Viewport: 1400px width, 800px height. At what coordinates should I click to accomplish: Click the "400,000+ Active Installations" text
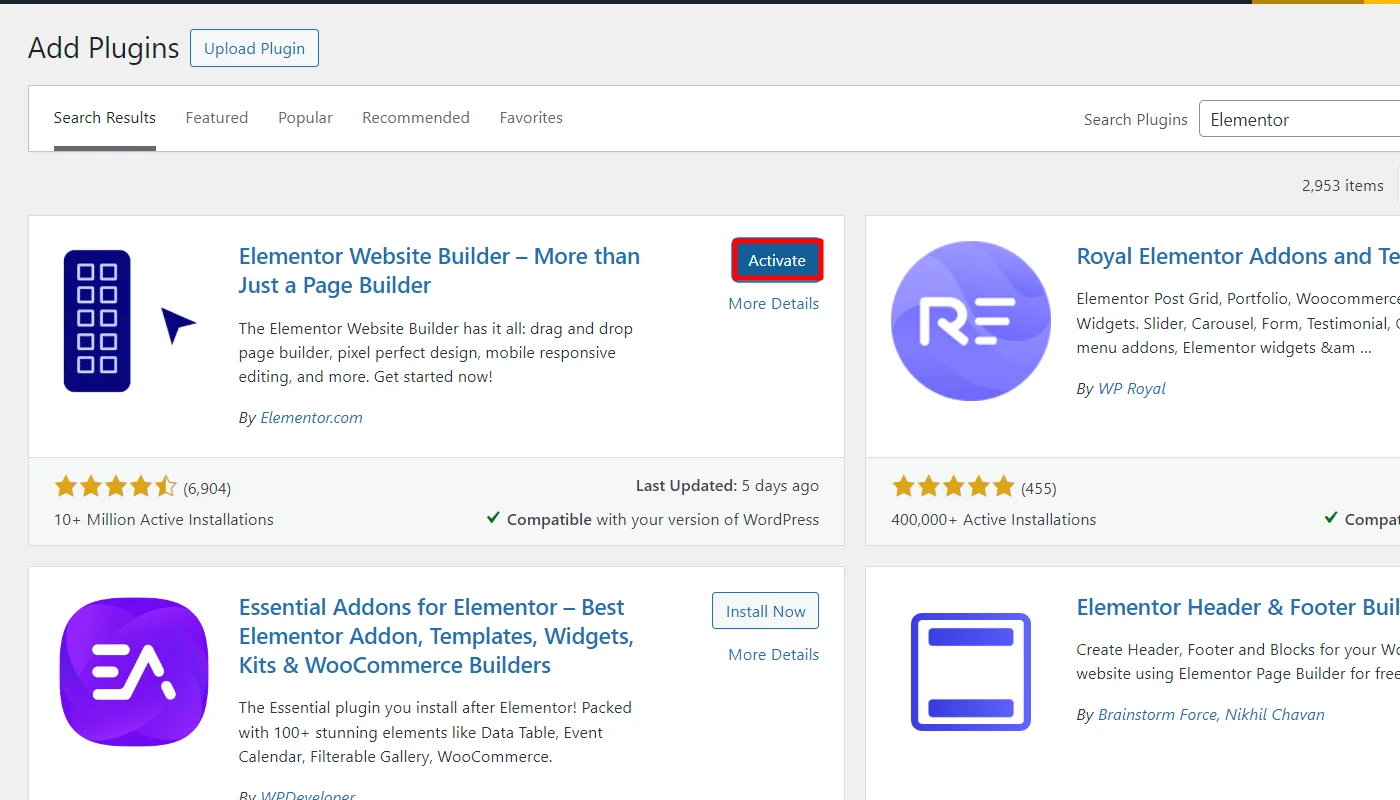click(x=994, y=519)
